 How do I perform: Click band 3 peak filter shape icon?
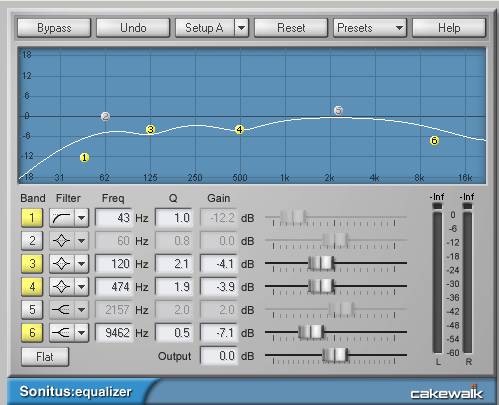click(62, 264)
